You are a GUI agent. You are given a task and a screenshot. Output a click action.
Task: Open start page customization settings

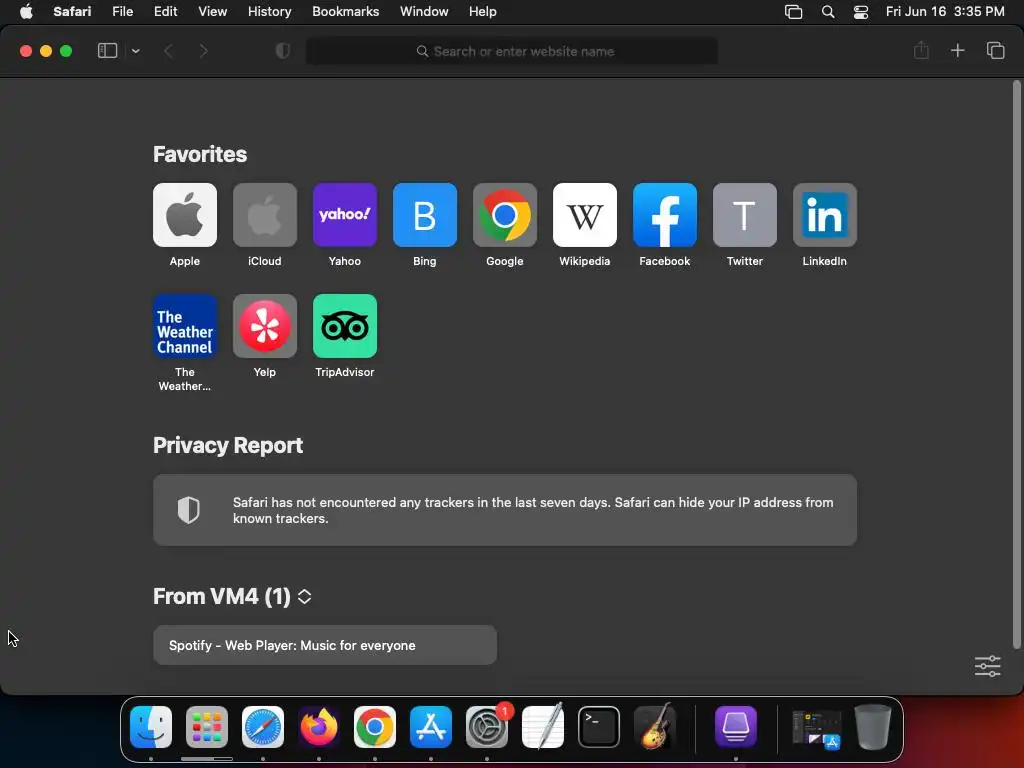coord(987,666)
